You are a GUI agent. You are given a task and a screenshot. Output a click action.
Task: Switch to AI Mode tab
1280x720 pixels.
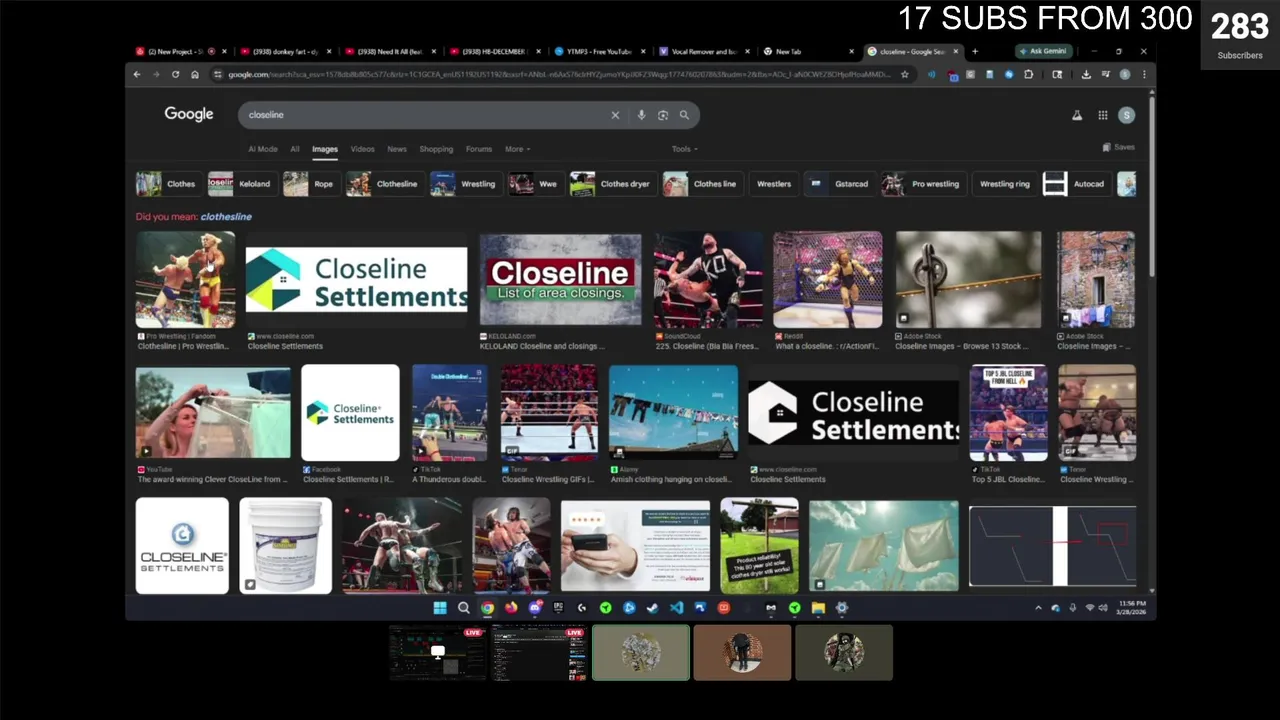pyautogui.click(x=263, y=149)
